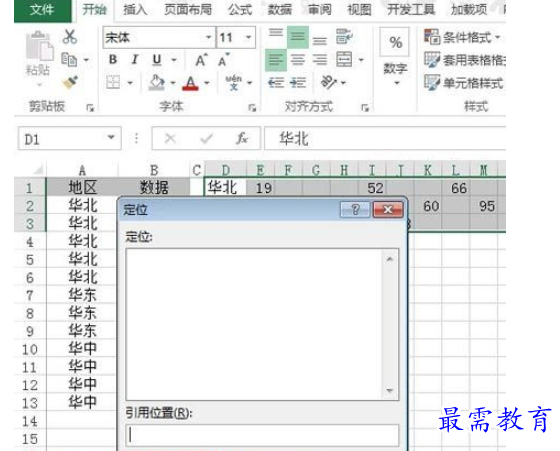Viewport: 560px width, 451px height.
Task: Switch to the 公式 (Formulas) tab
Action: (240, 10)
